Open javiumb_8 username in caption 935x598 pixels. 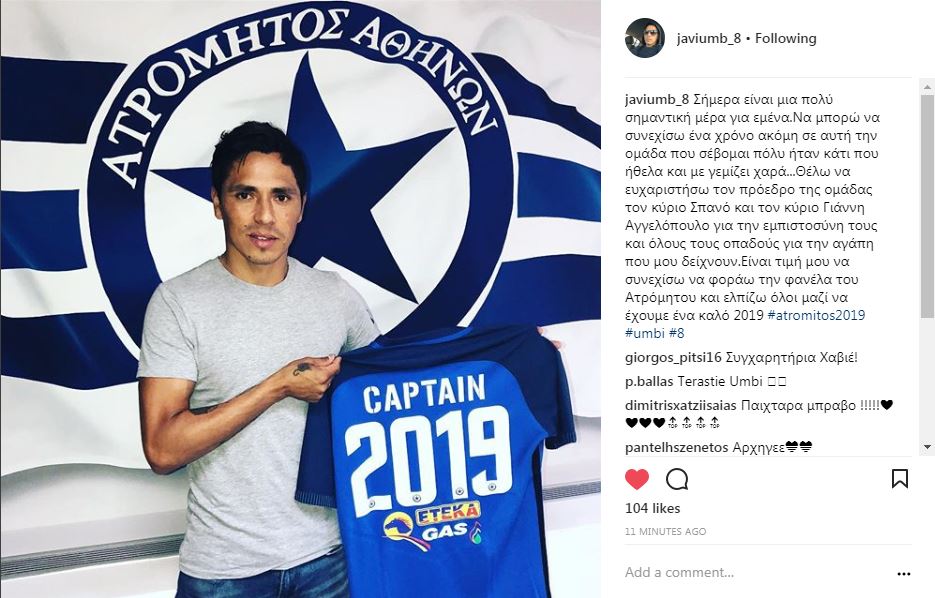coord(657,99)
